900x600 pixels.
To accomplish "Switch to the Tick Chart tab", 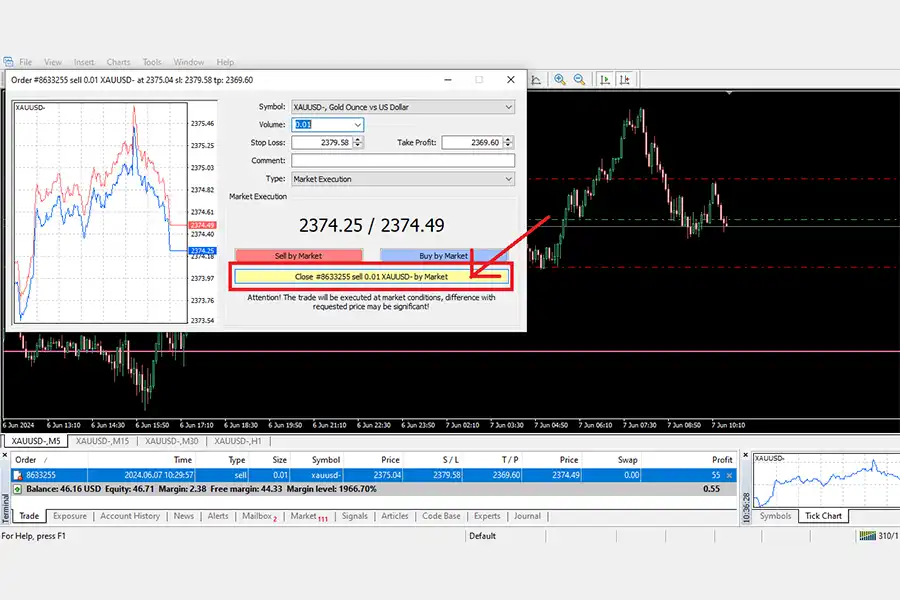I will coord(823,516).
